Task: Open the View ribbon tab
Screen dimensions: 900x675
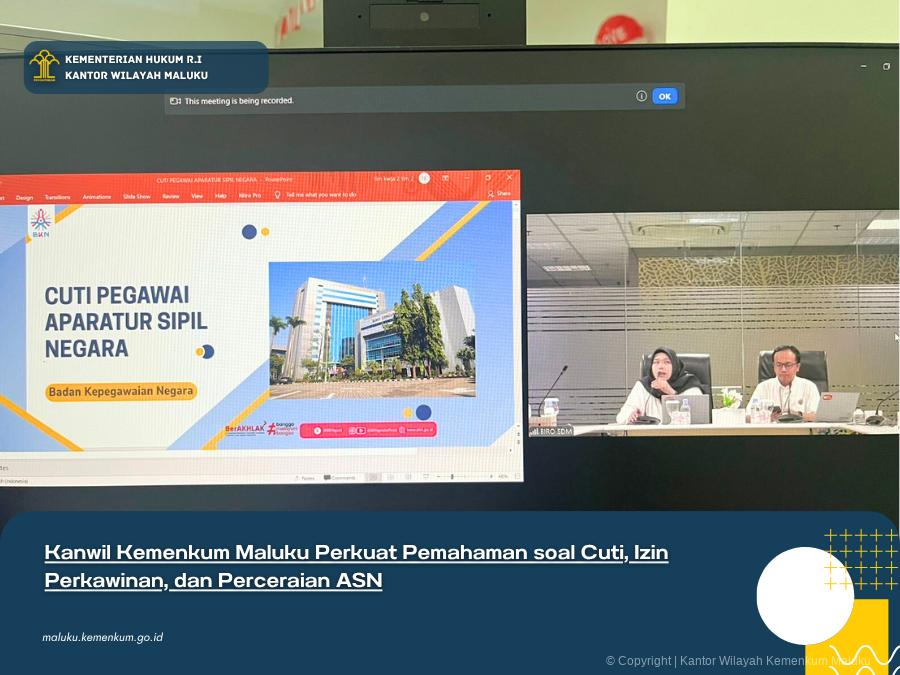Action: (x=197, y=196)
